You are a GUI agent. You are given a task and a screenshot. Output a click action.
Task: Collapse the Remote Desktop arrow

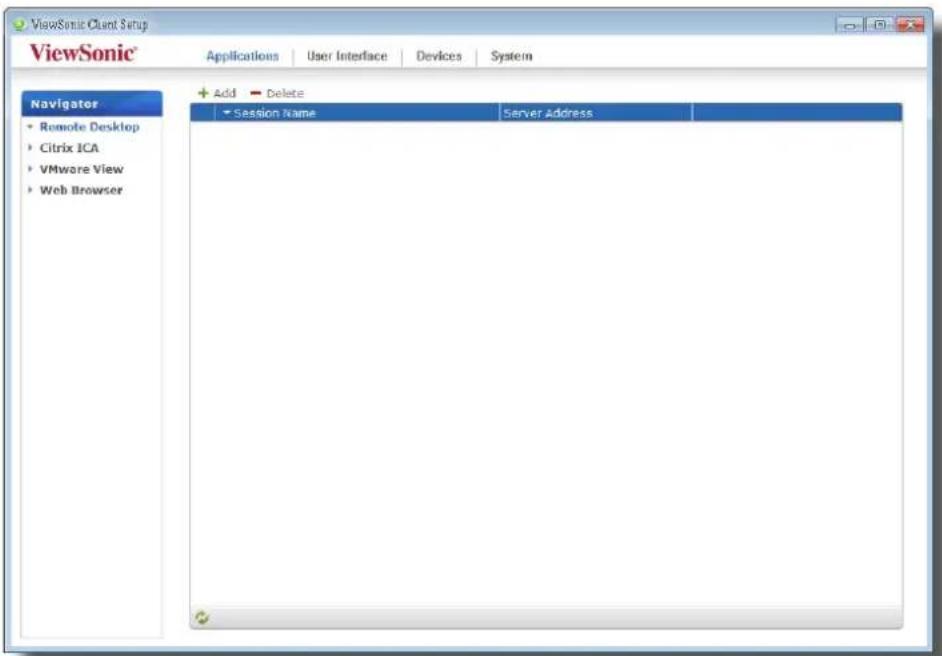coord(29,127)
